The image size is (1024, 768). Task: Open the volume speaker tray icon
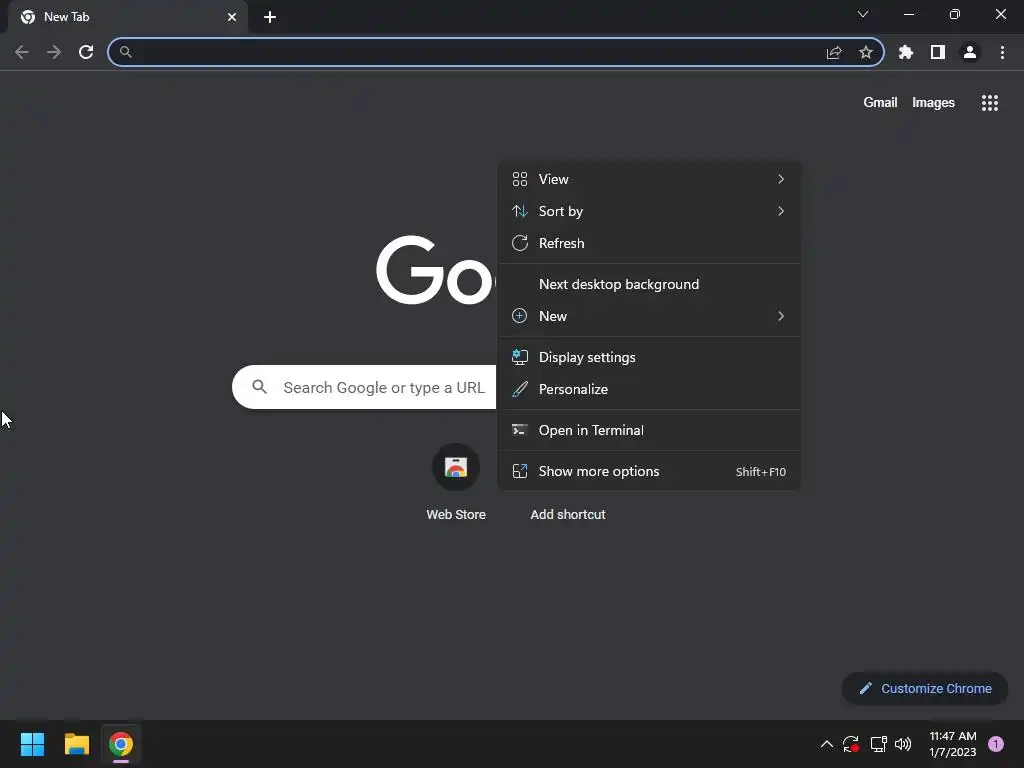pyautogui.click(x=903, y=744)
